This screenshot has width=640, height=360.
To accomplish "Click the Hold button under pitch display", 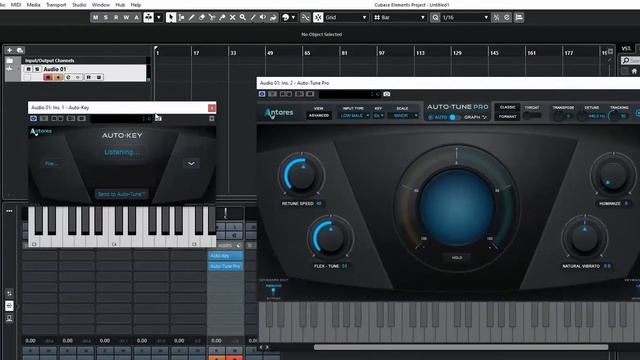I will 457,258.
